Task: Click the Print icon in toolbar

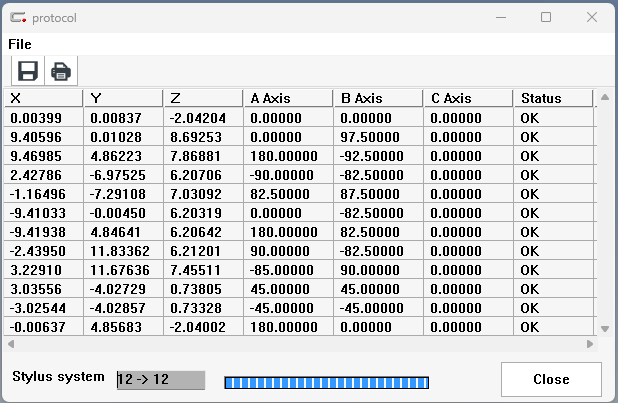Action: [60, 71]
